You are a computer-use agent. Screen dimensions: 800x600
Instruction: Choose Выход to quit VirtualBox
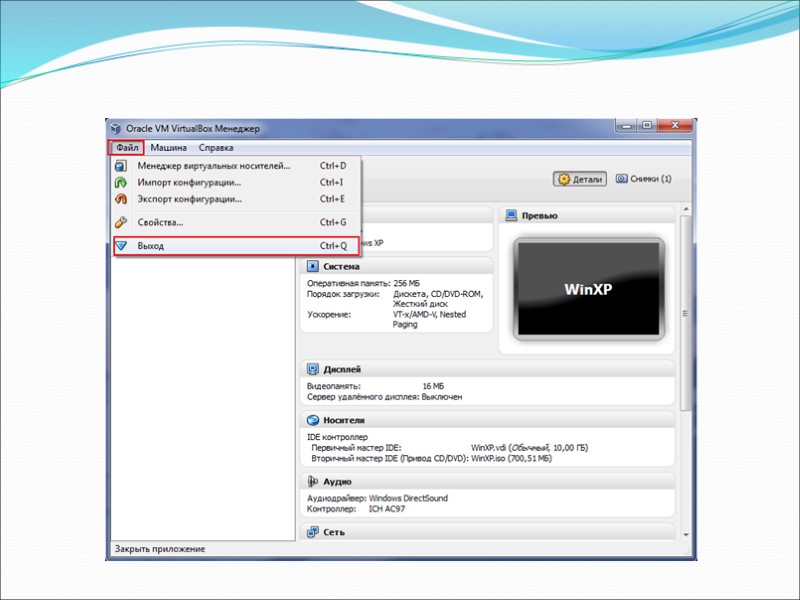[237, 246]
